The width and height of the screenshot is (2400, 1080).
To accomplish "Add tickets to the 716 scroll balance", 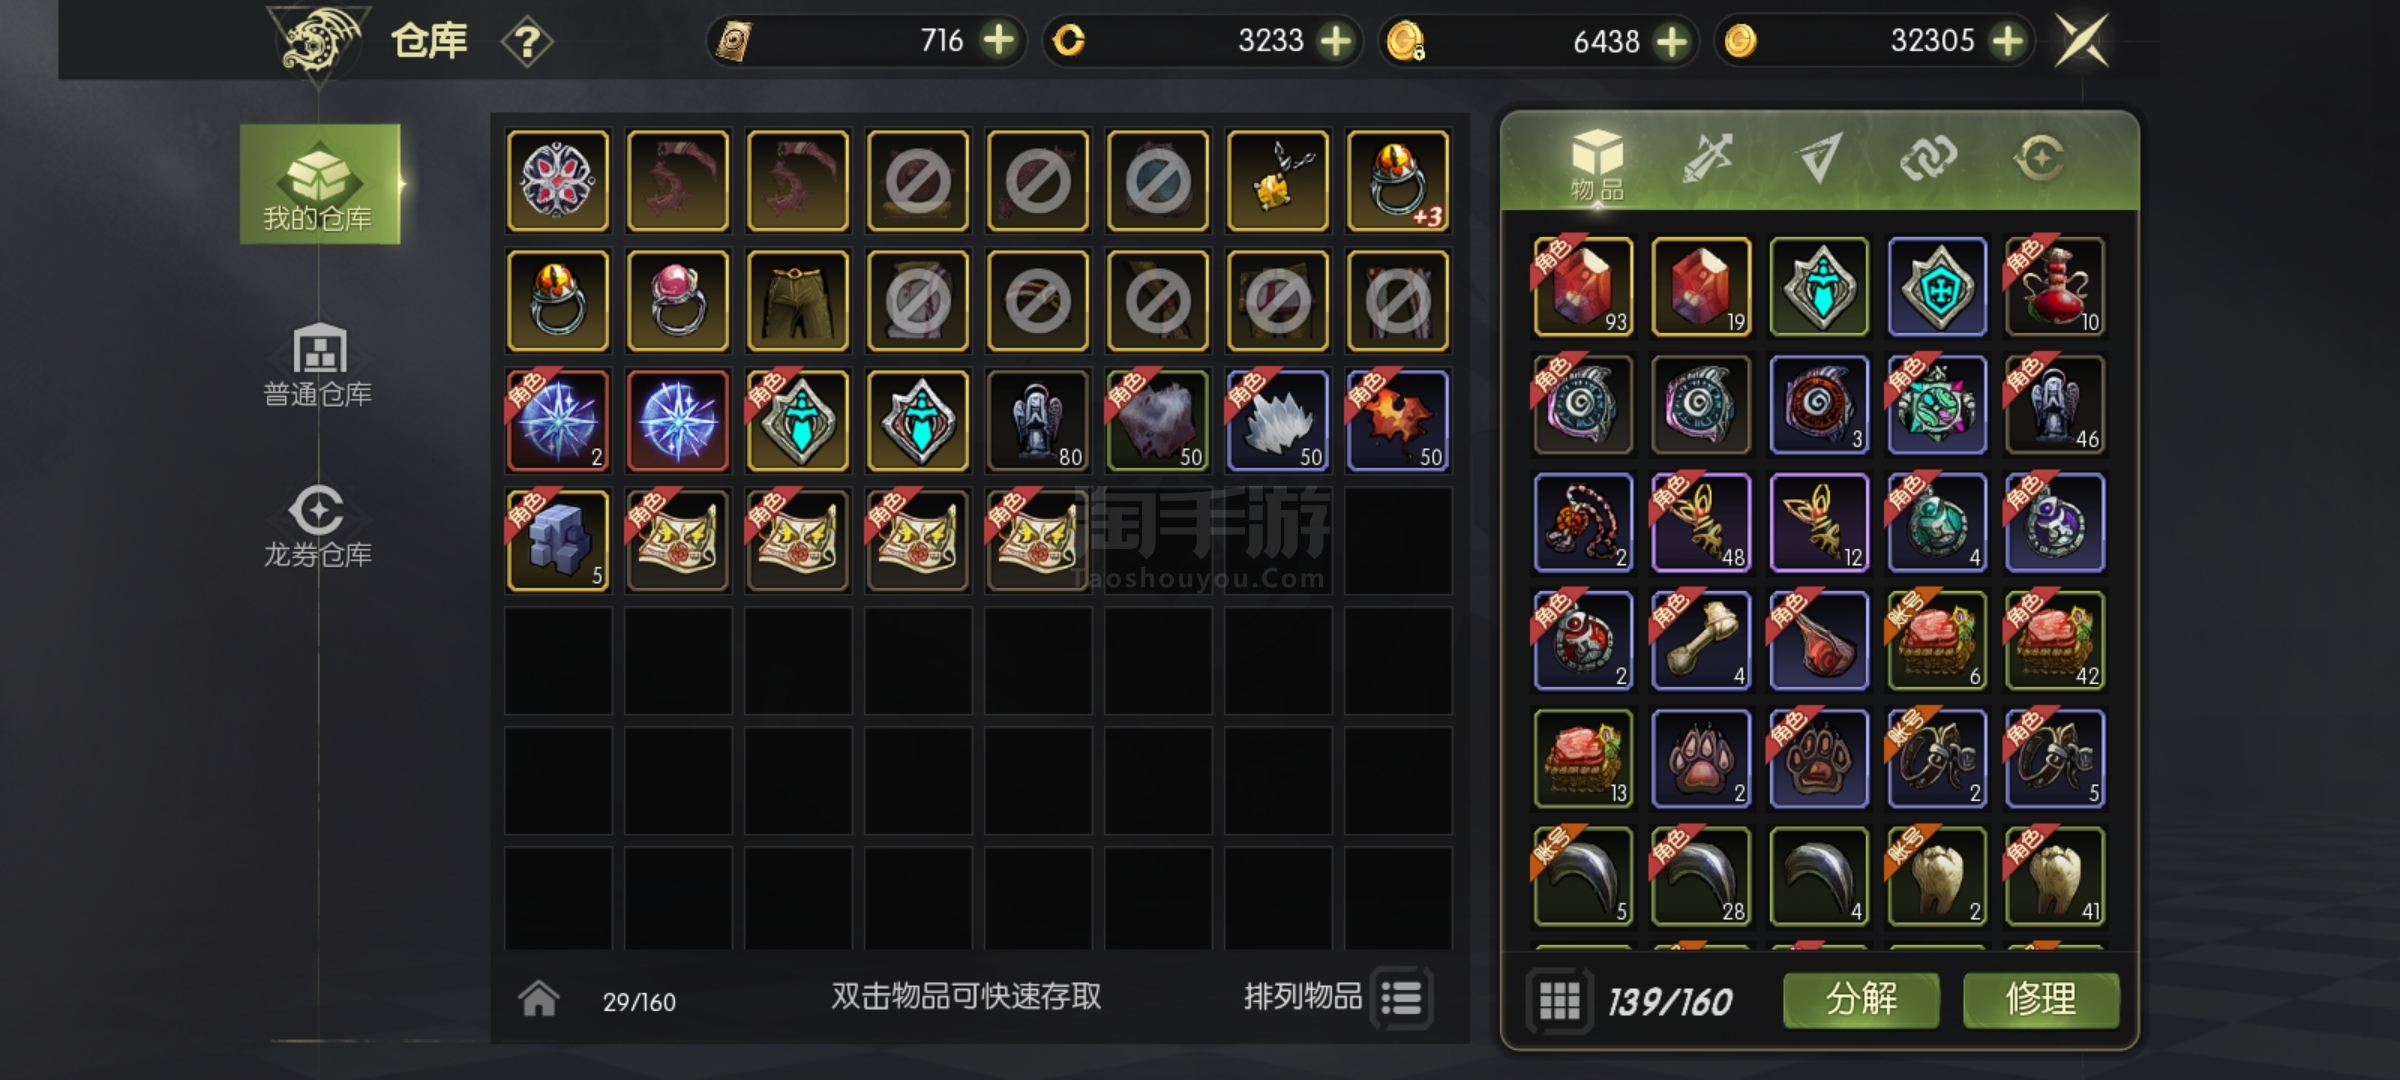I will [998, 41].
